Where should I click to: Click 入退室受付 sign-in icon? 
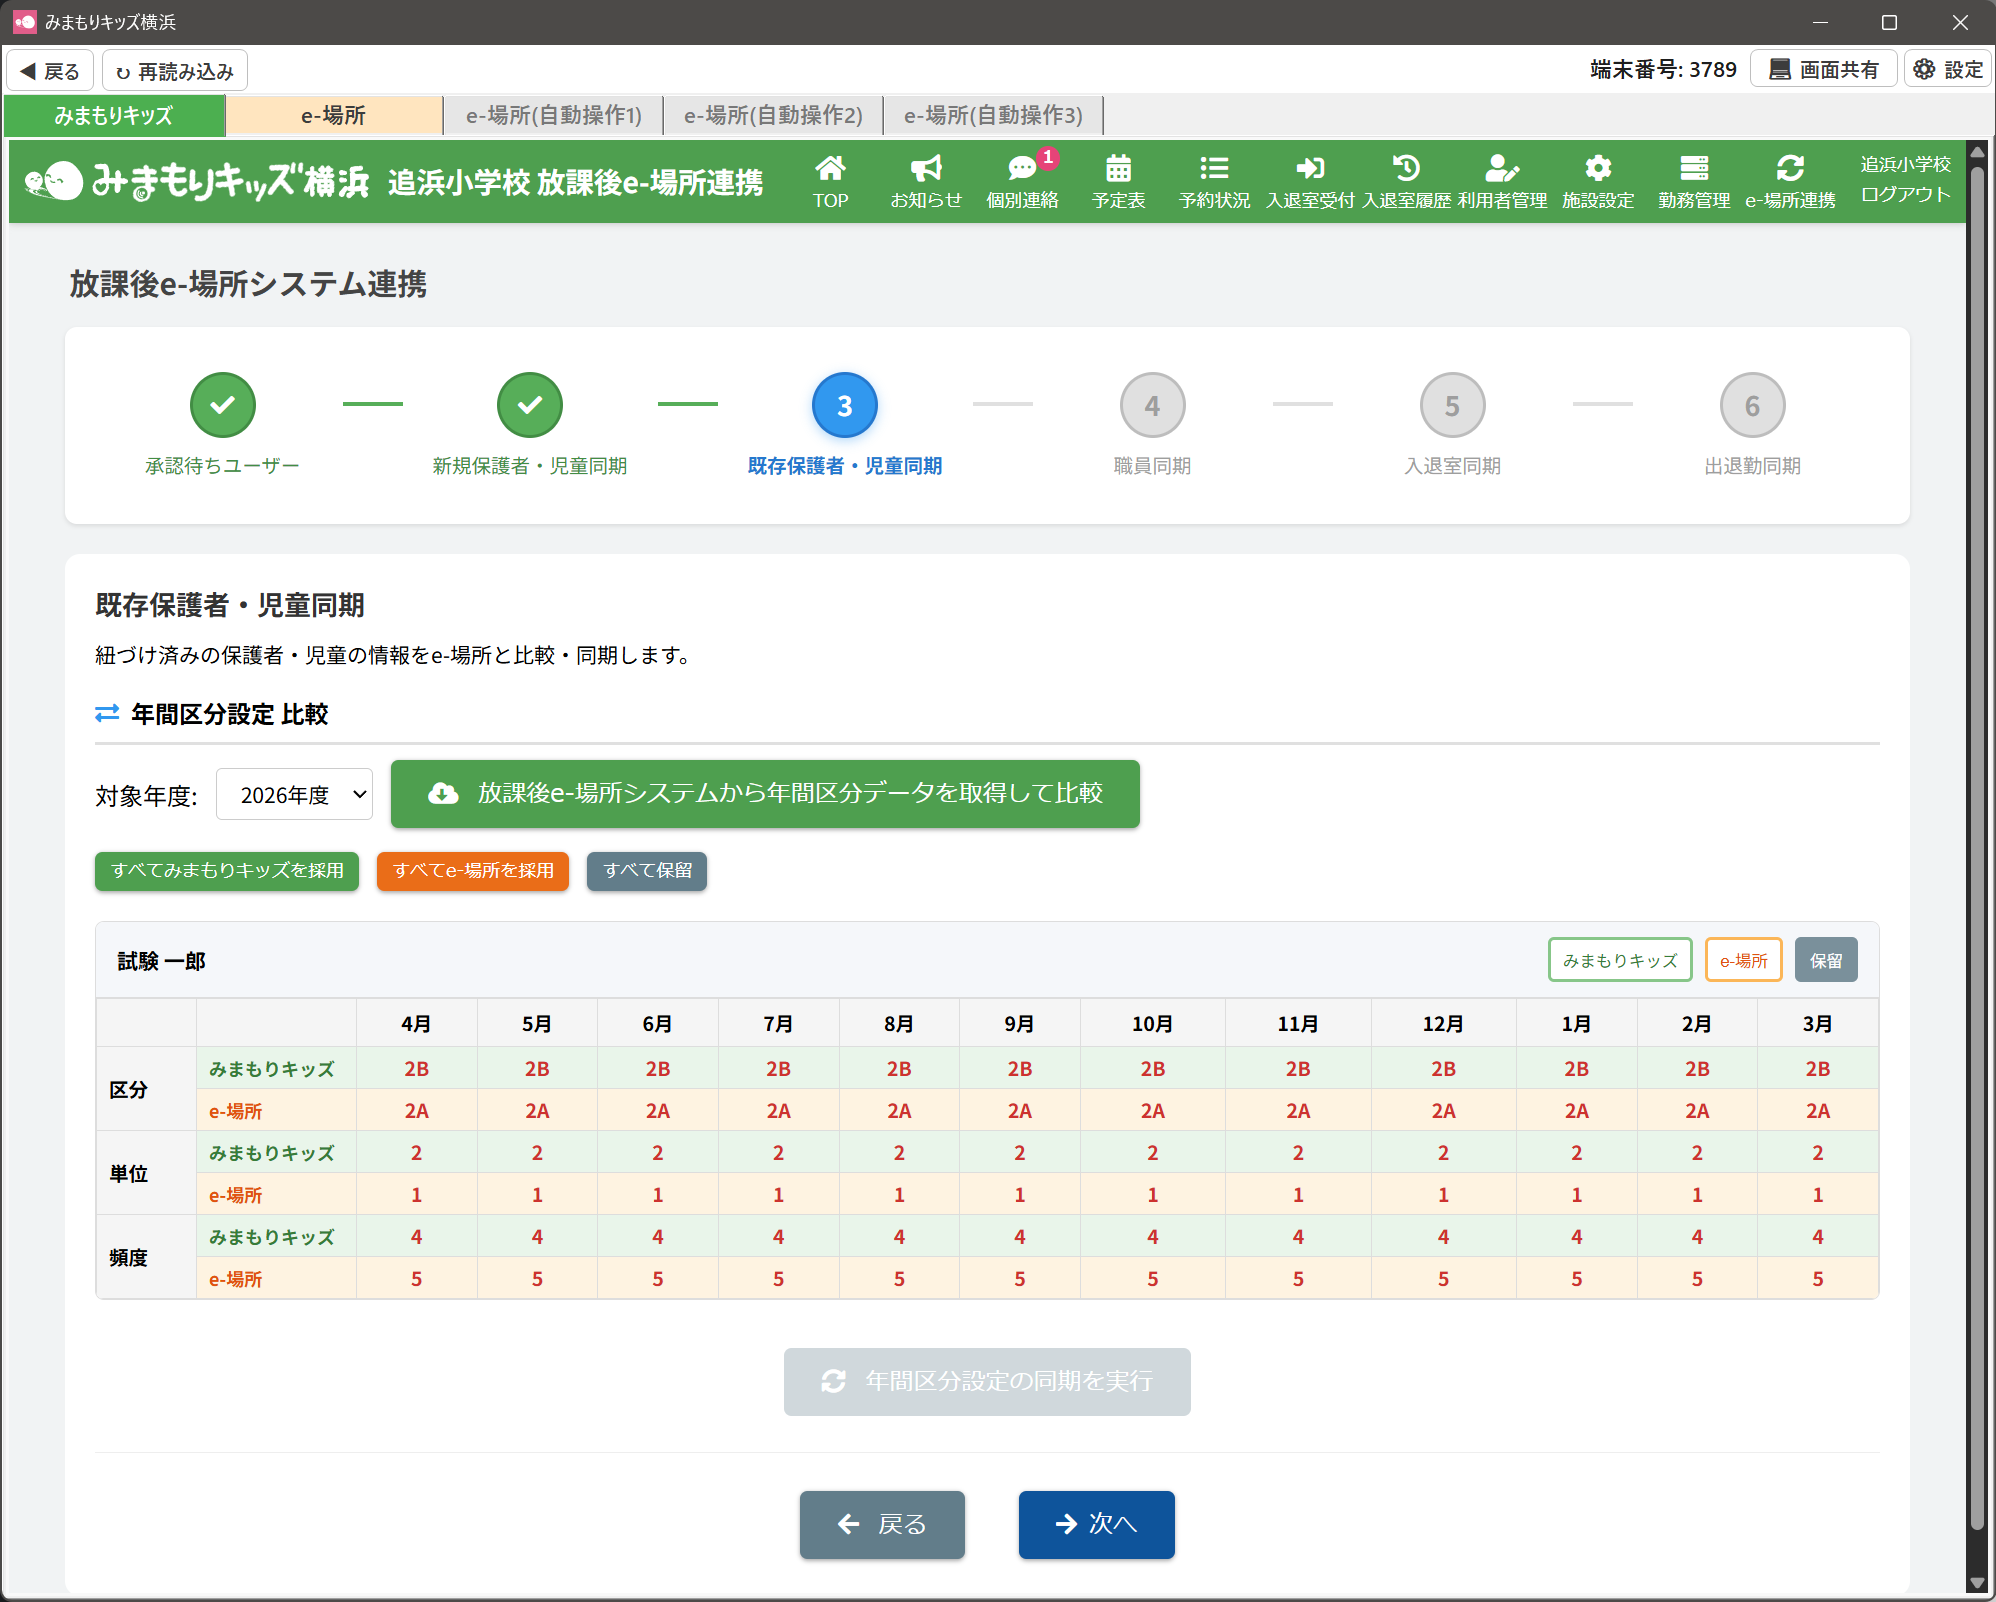(x=1310, y=180)
